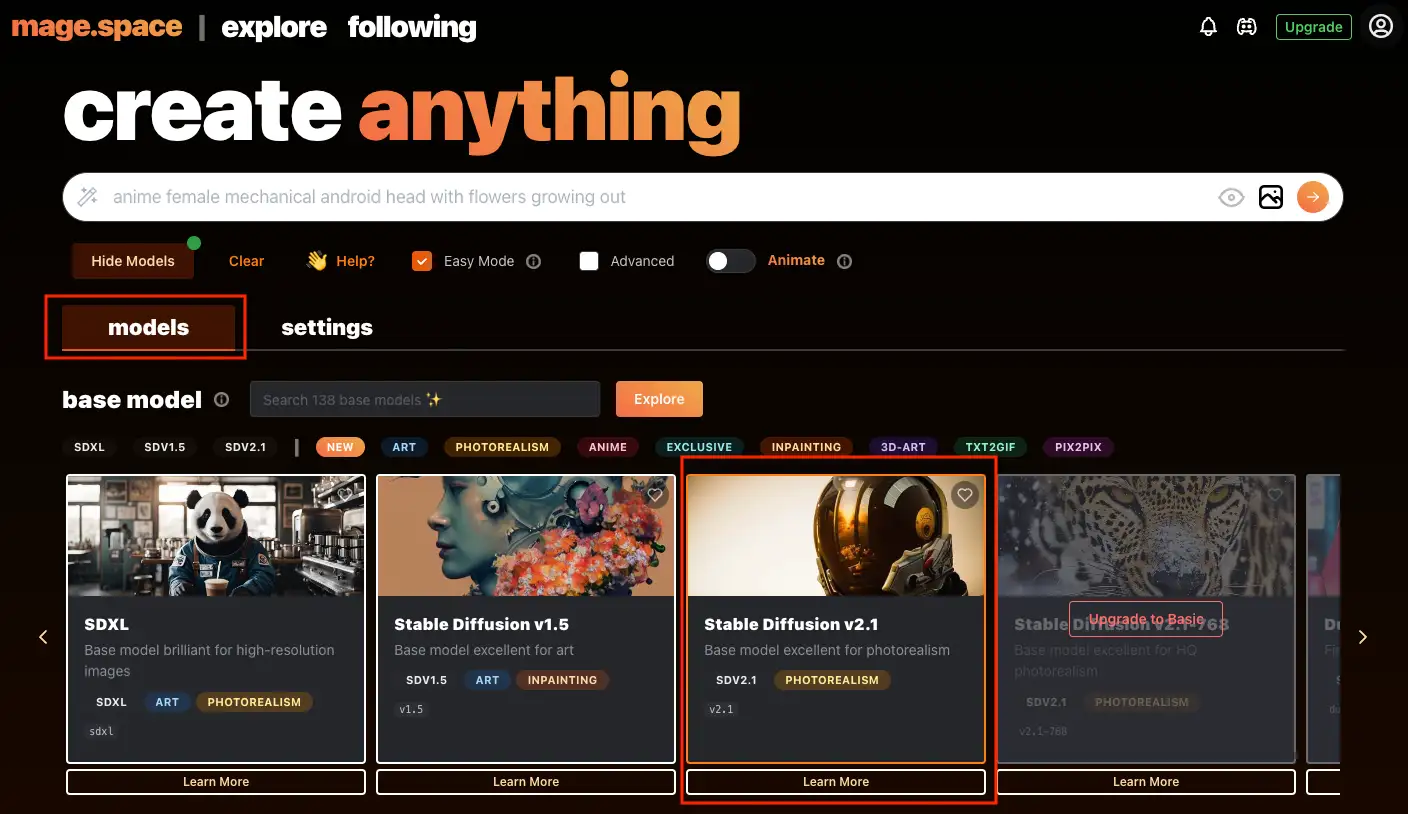
Task: Favorite the SDXL model with heart icon
Action: pos(344,495)
